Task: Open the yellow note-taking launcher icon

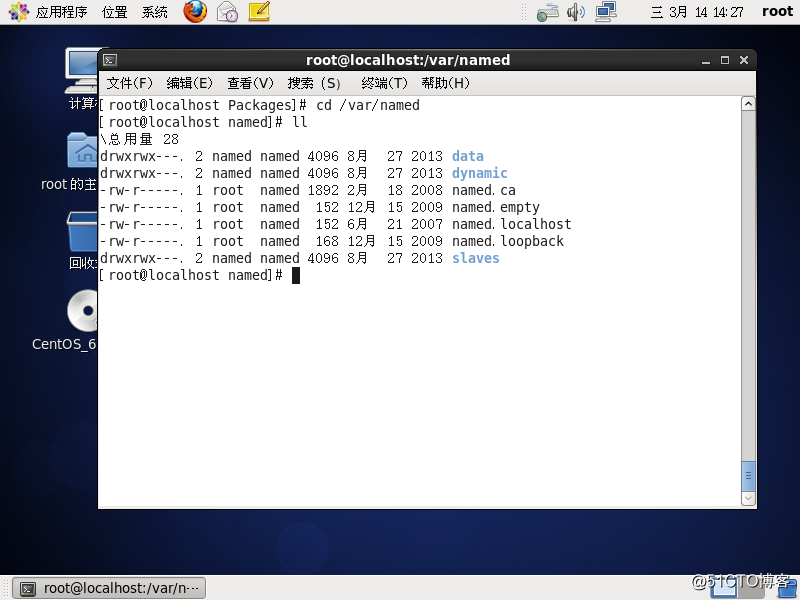Action: (x=259, y=12)
